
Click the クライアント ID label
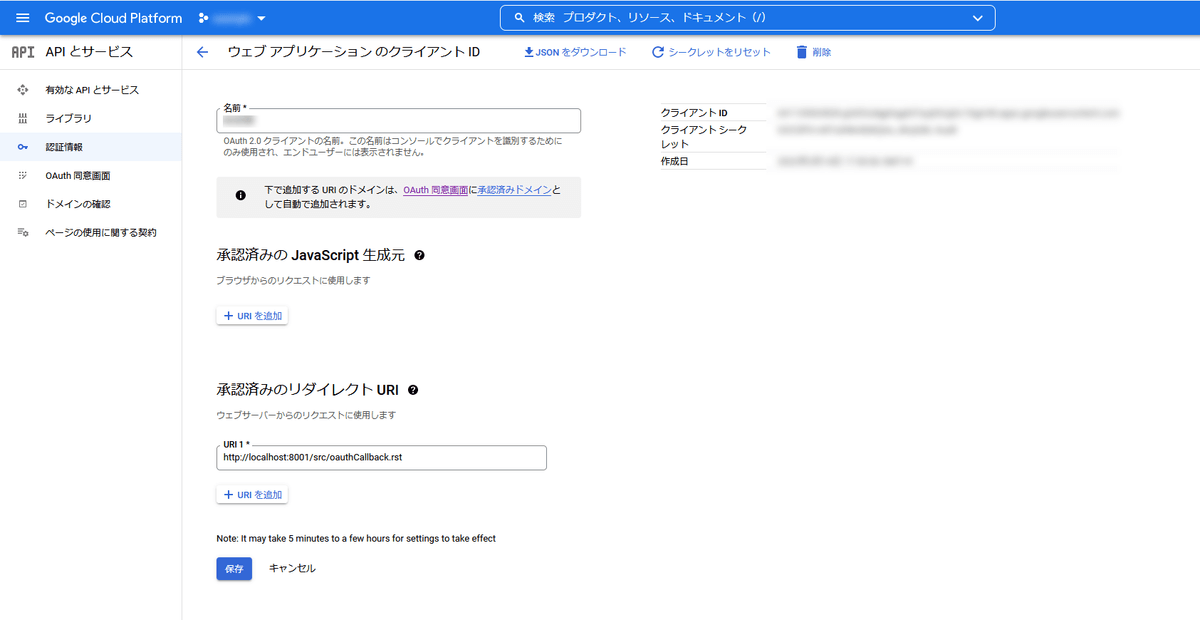pyautogui.click(x=694, y=113)
